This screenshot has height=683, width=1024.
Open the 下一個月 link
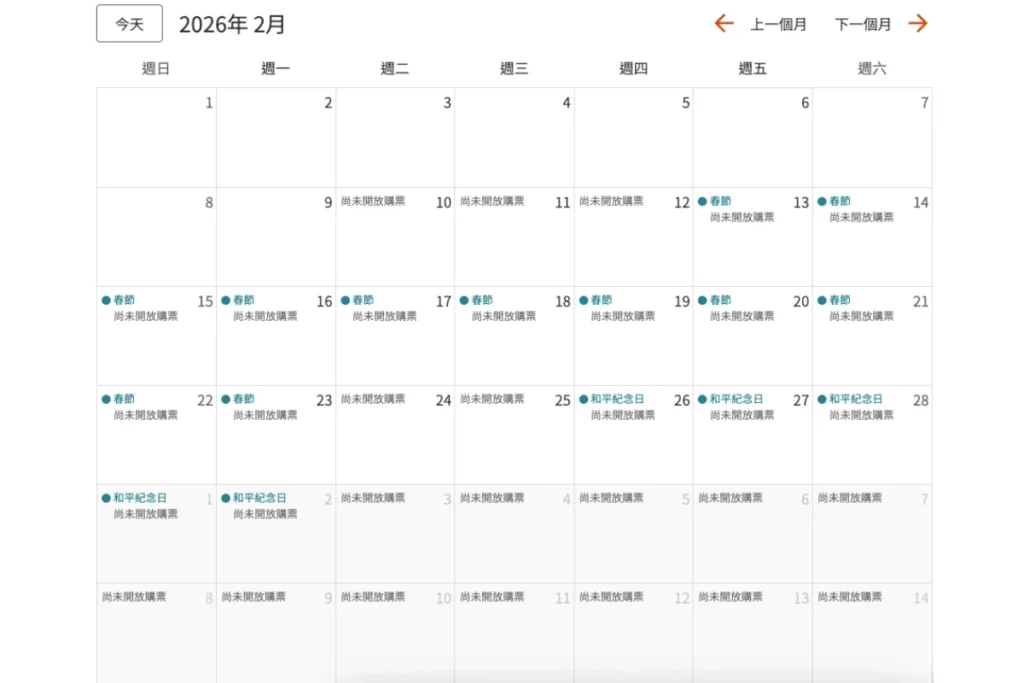tap(866, 24)
